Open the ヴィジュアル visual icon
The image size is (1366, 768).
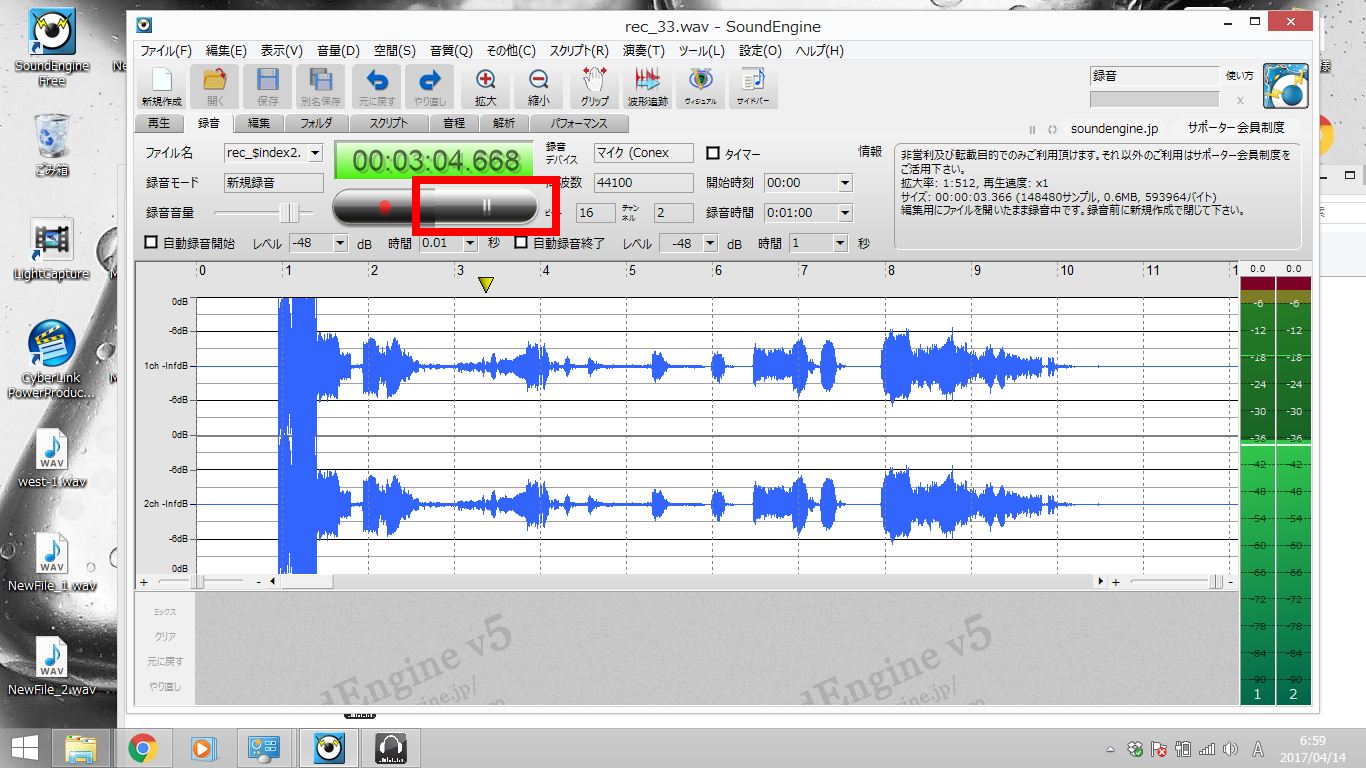700,86
